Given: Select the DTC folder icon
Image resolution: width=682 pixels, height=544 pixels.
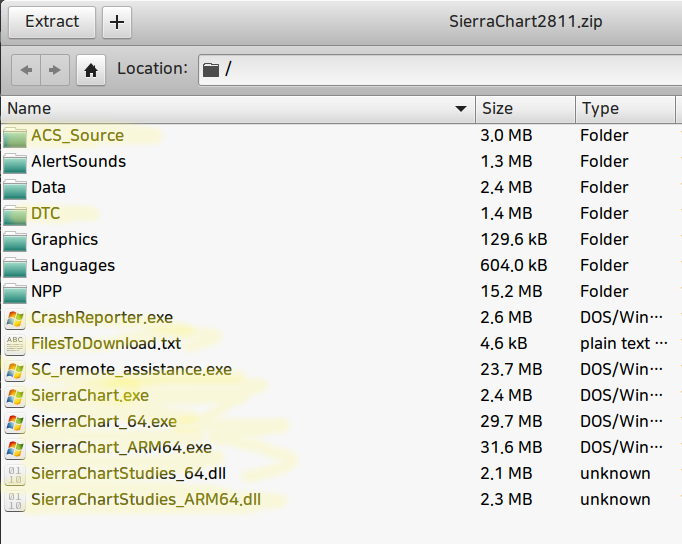Looking at the screenshot, I should 15,214.
